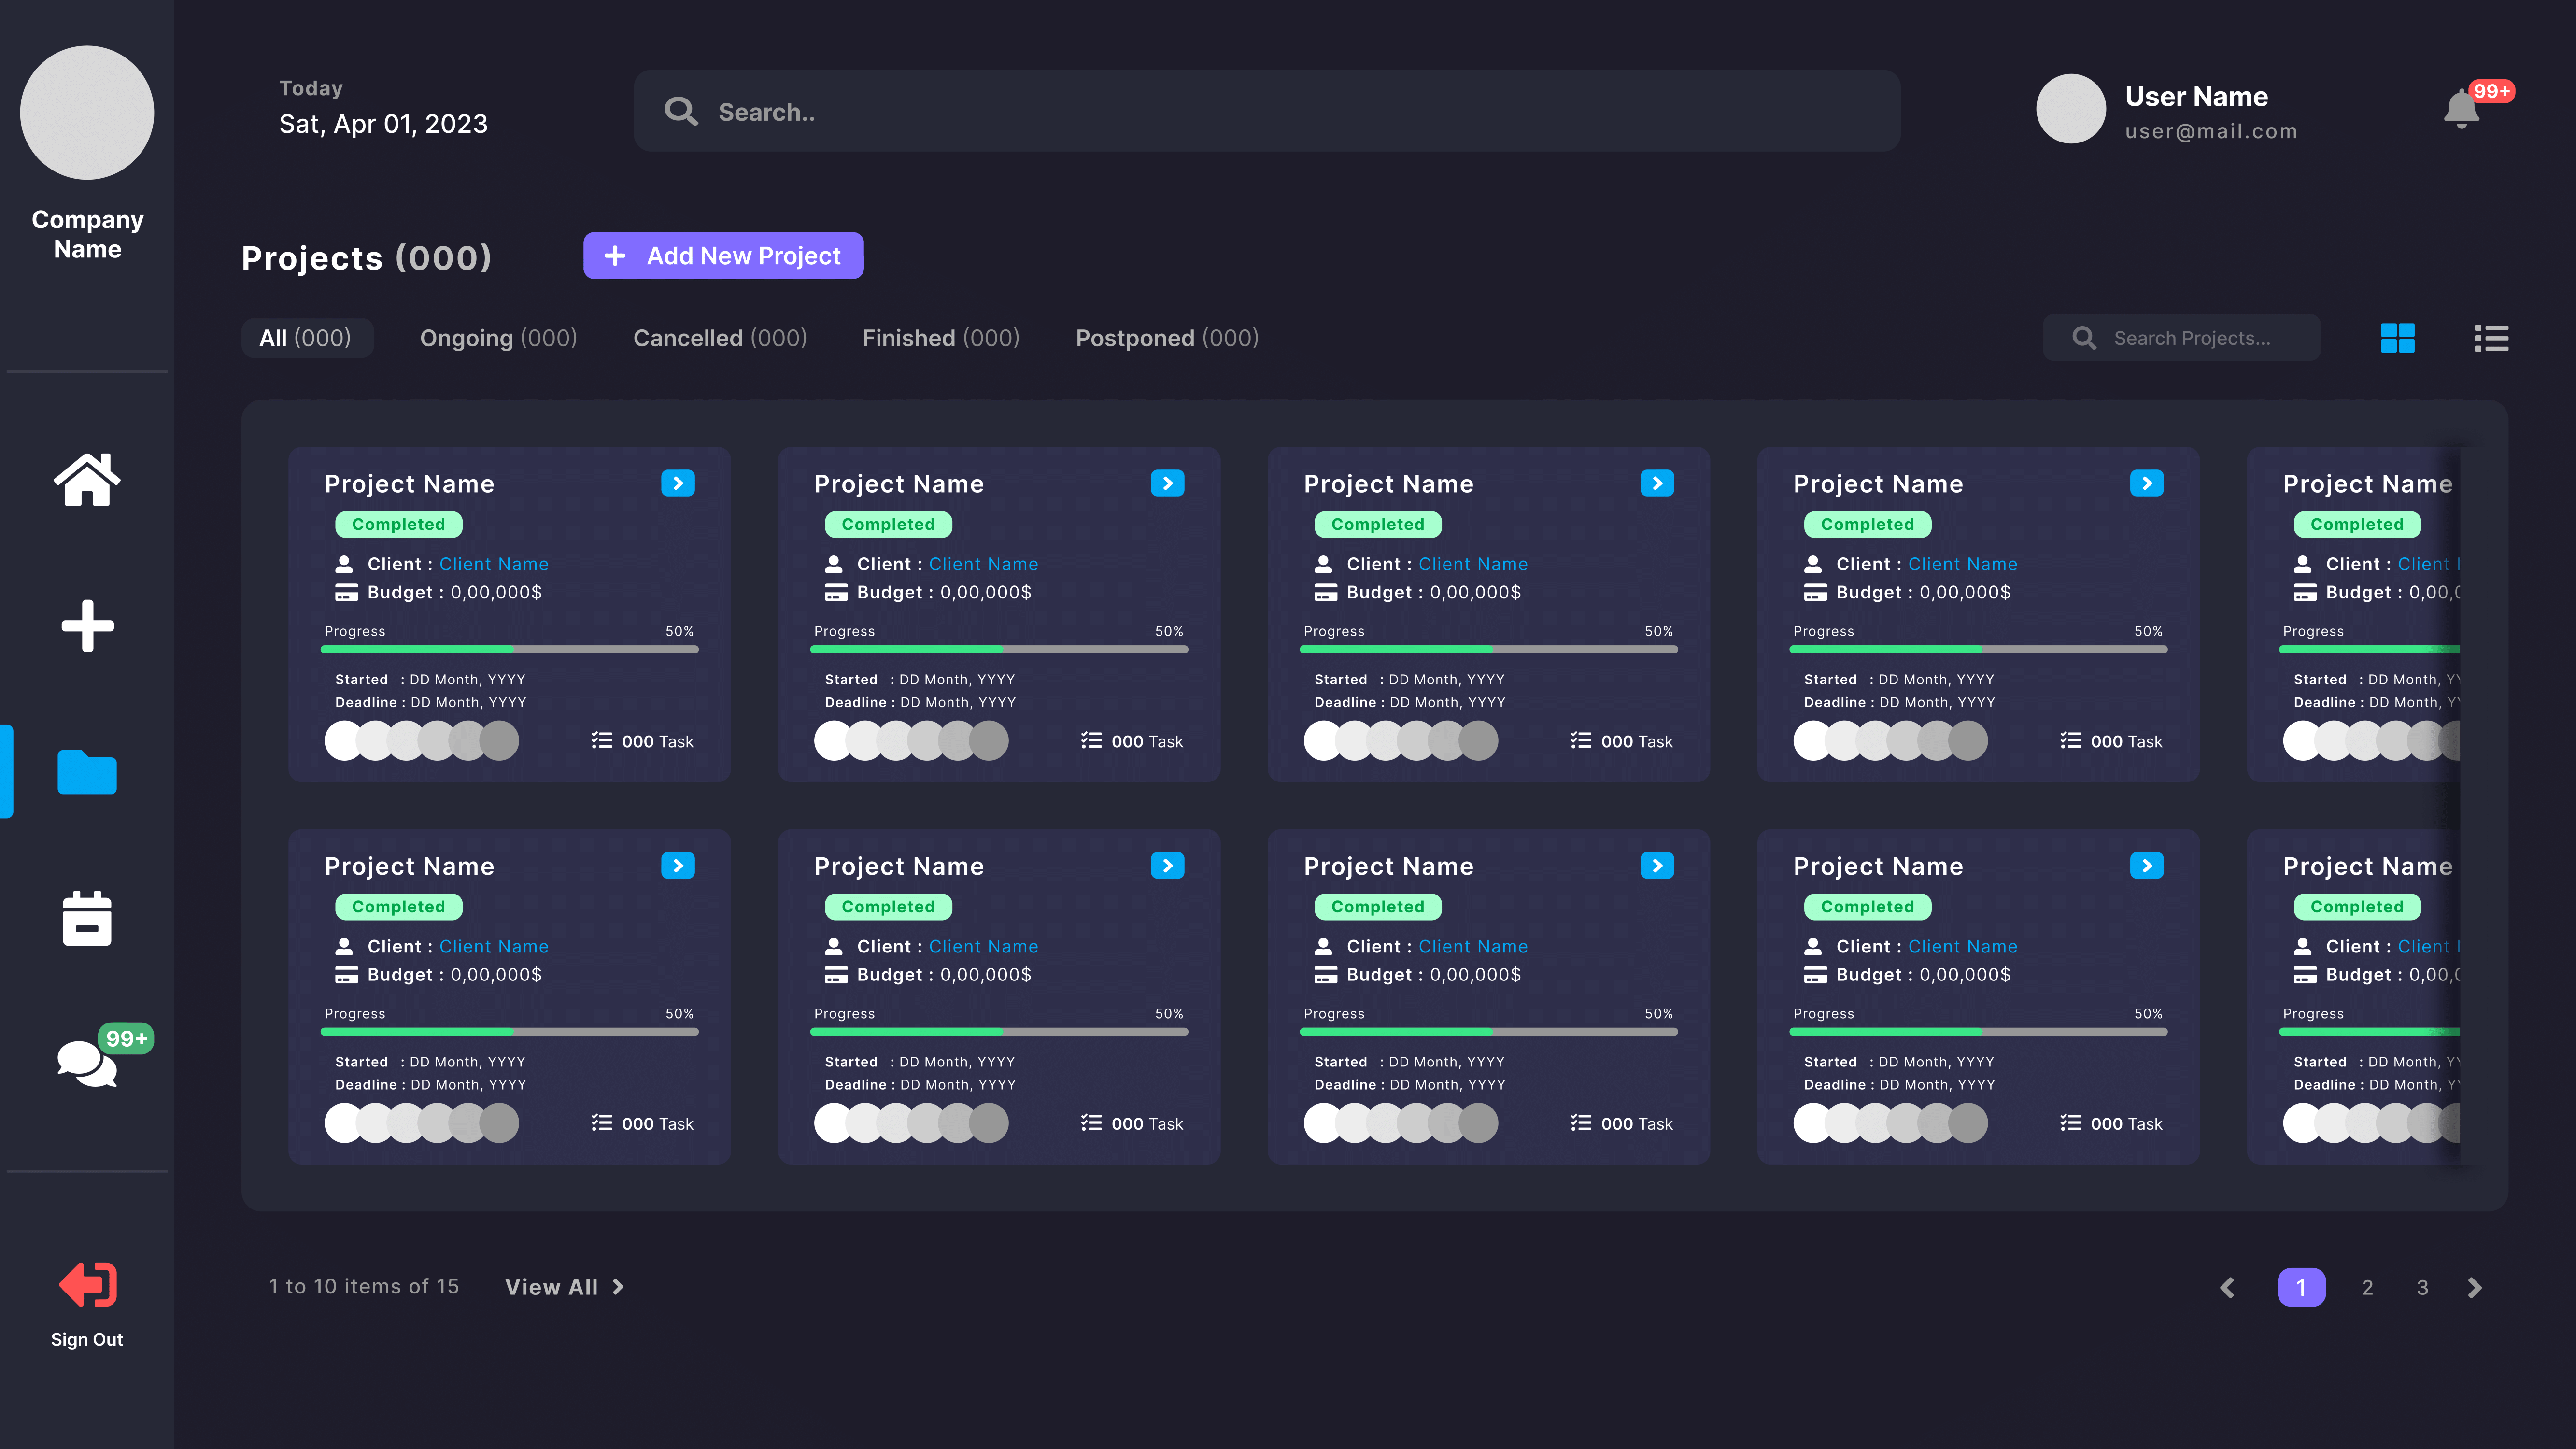Click Add New Project button
2576x1449 pixels.
[x=723, y=256]
